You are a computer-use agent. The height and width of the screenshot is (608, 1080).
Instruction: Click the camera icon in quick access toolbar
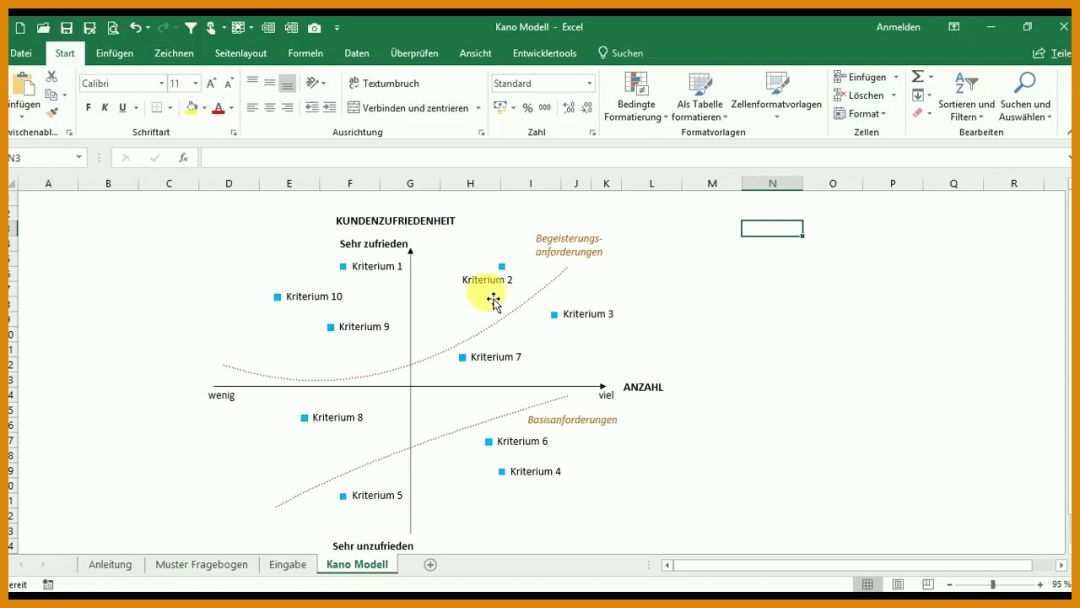(315, 28)
